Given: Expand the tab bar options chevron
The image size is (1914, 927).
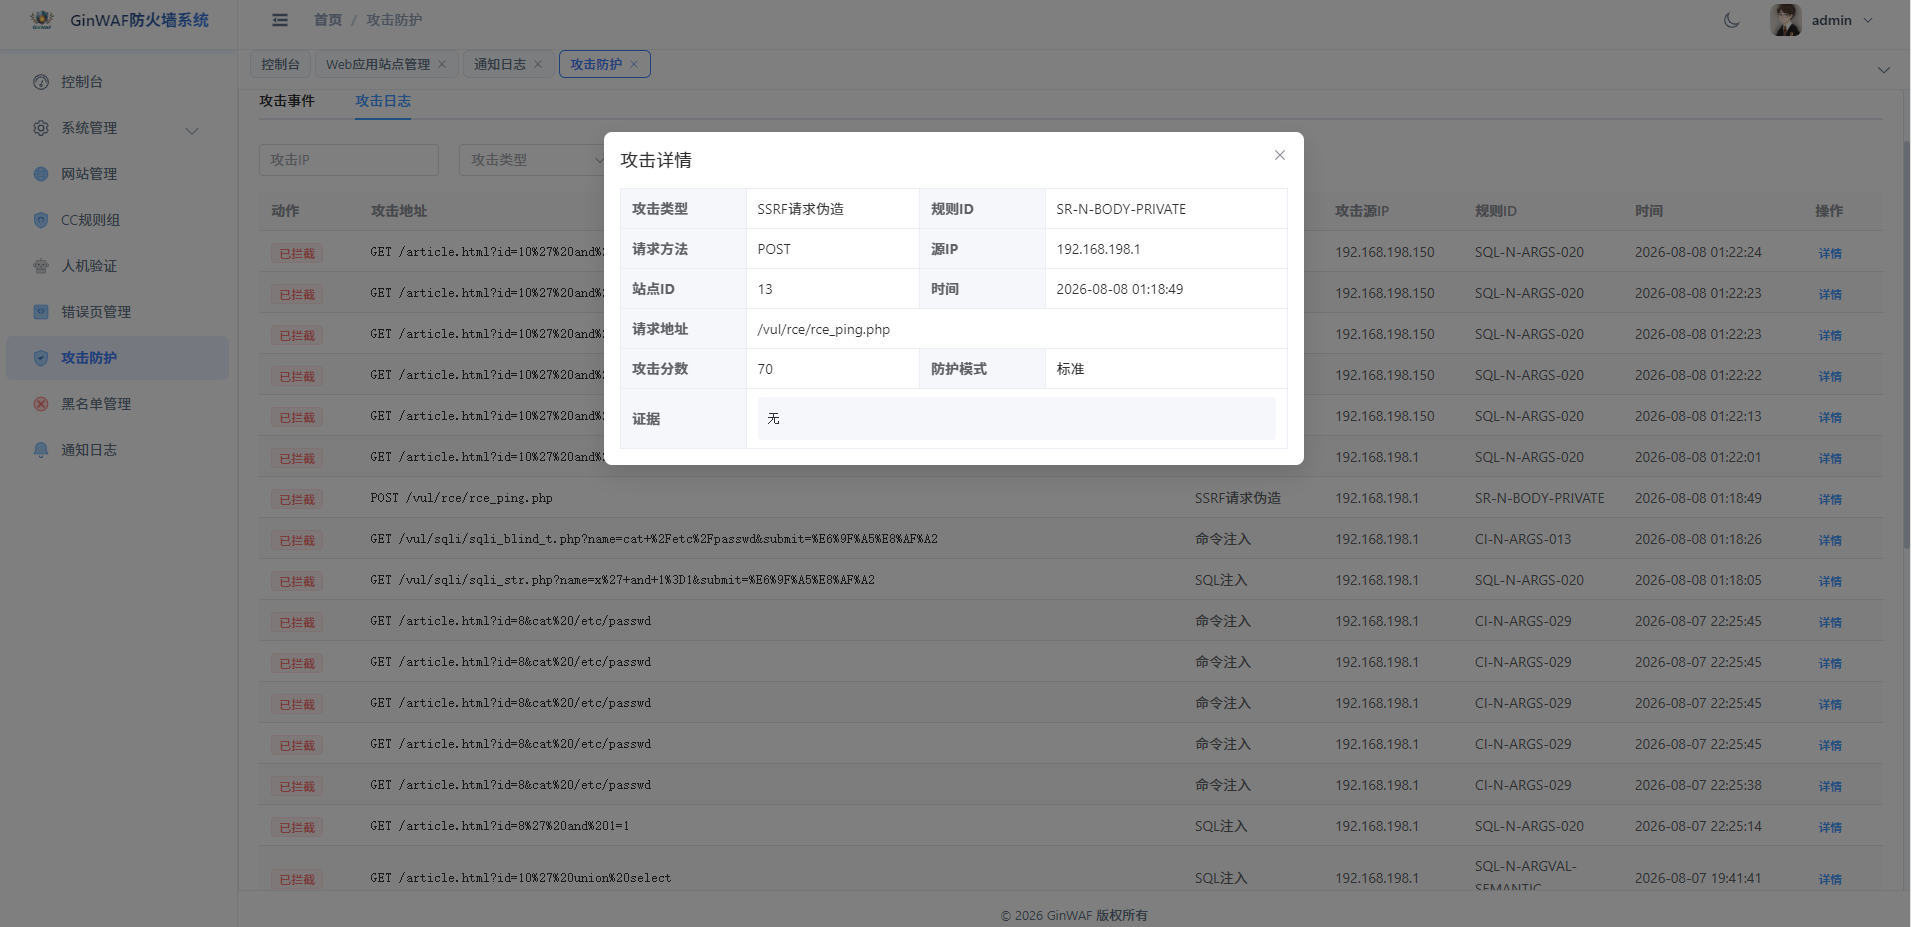Looking at the screenshot, I should click(1884, 70).
